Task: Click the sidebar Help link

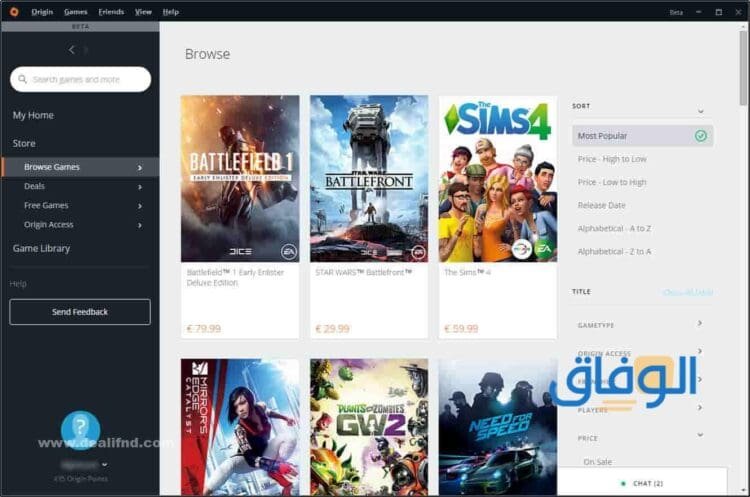Action: click(x=18, y=284)
